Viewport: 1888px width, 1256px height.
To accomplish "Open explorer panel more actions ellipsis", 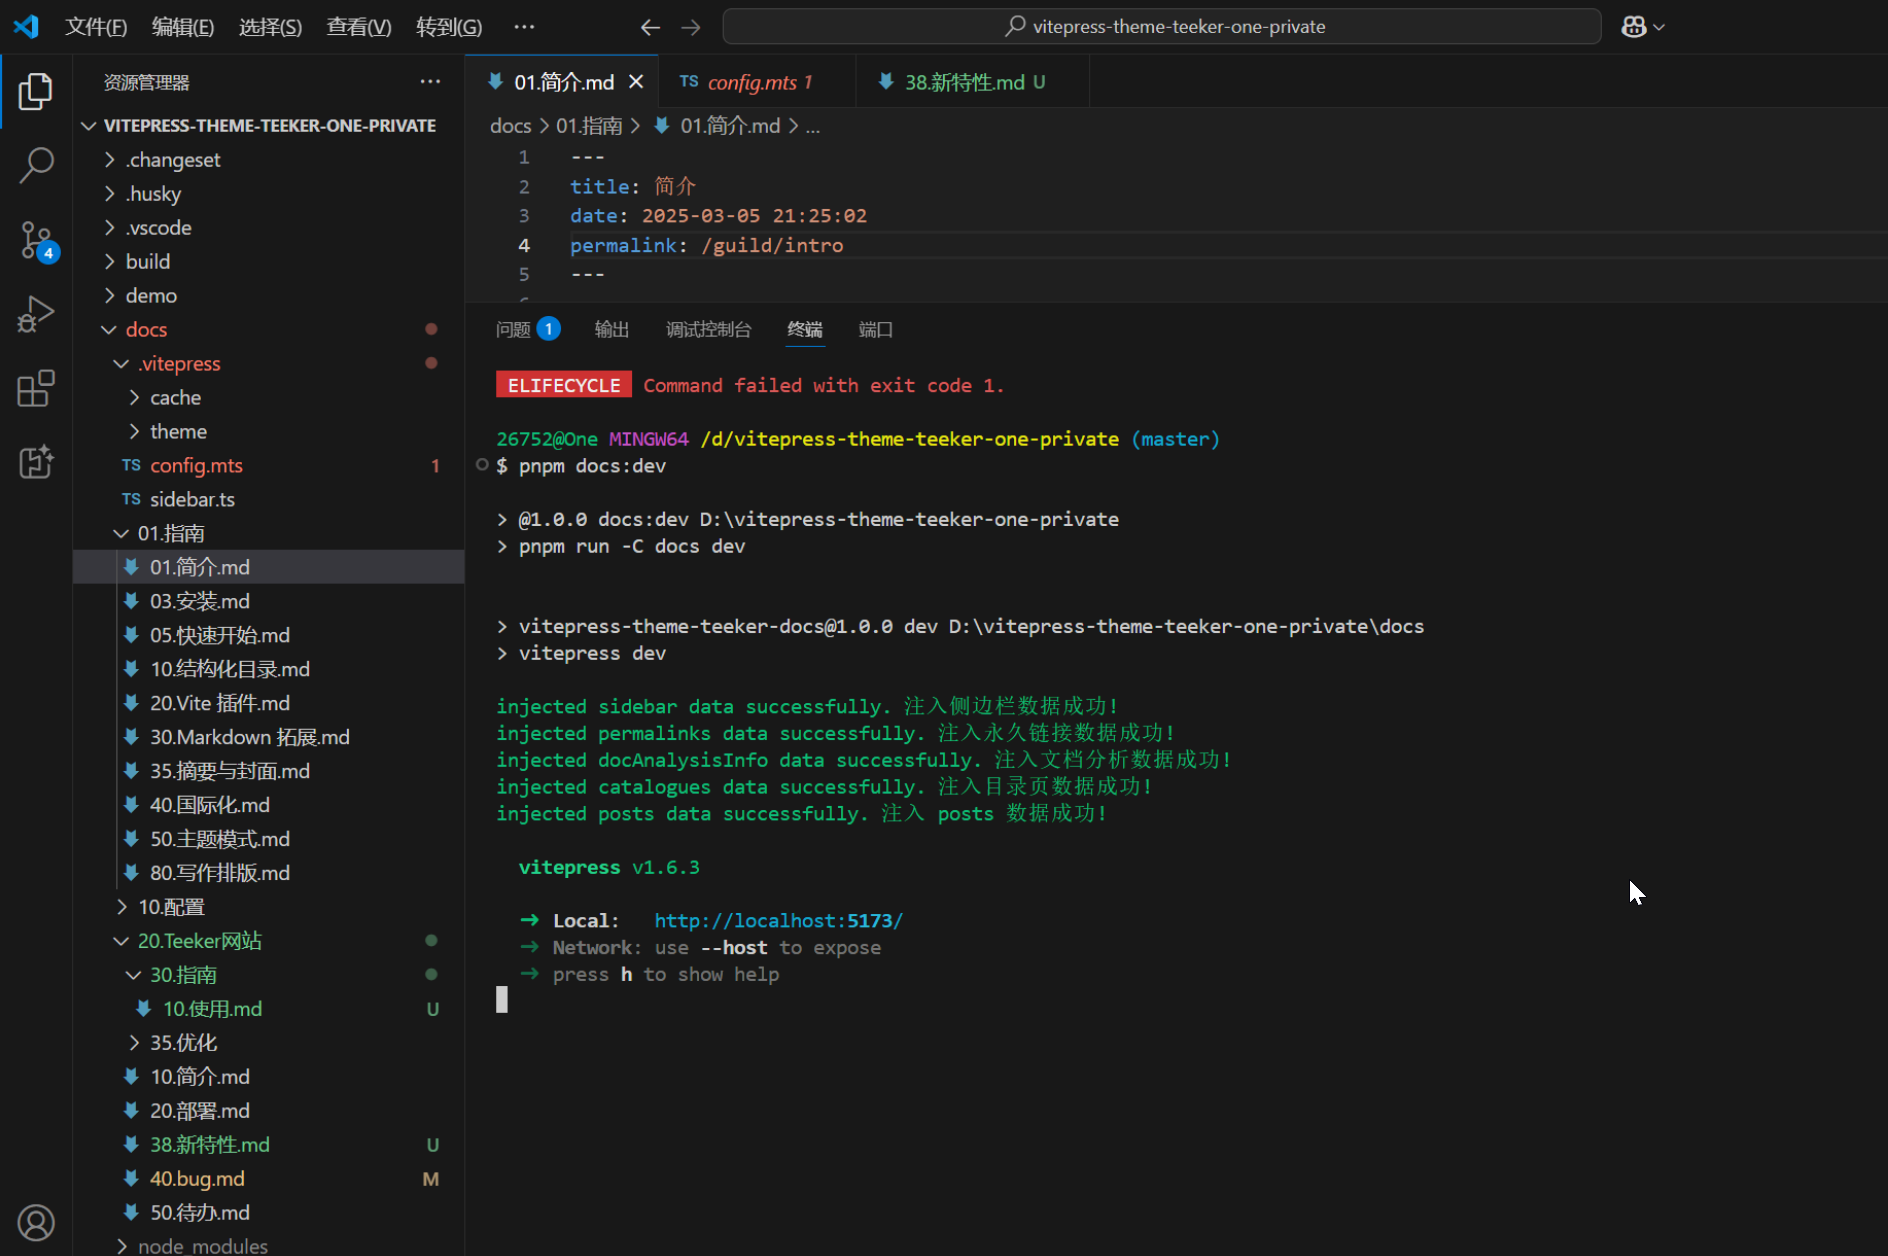I will click(430, 82).
